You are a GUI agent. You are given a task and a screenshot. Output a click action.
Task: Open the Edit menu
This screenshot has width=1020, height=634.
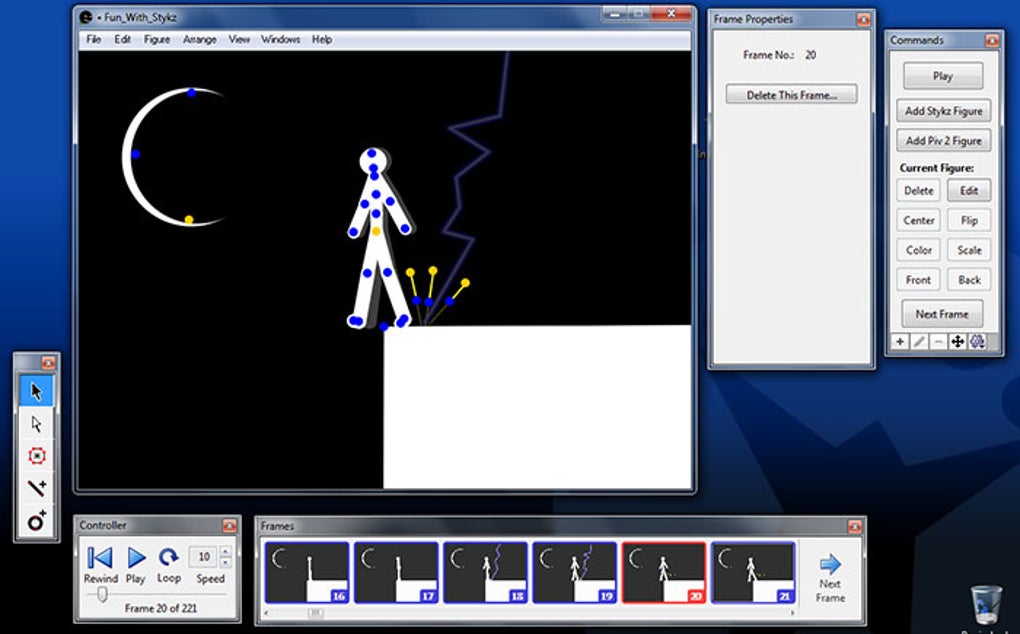click(122, 40)
